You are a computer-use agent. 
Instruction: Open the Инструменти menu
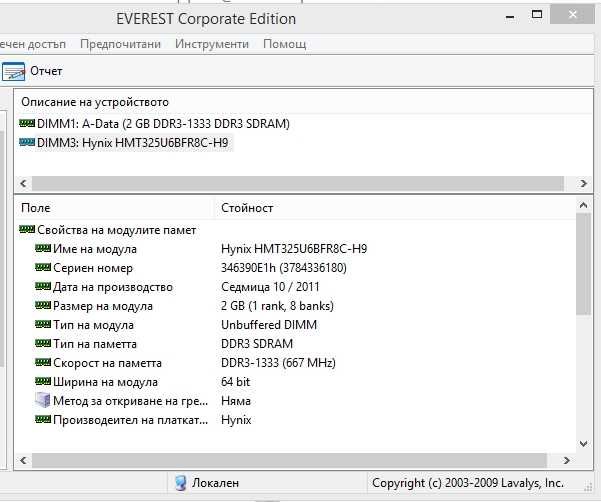(212, 44)
